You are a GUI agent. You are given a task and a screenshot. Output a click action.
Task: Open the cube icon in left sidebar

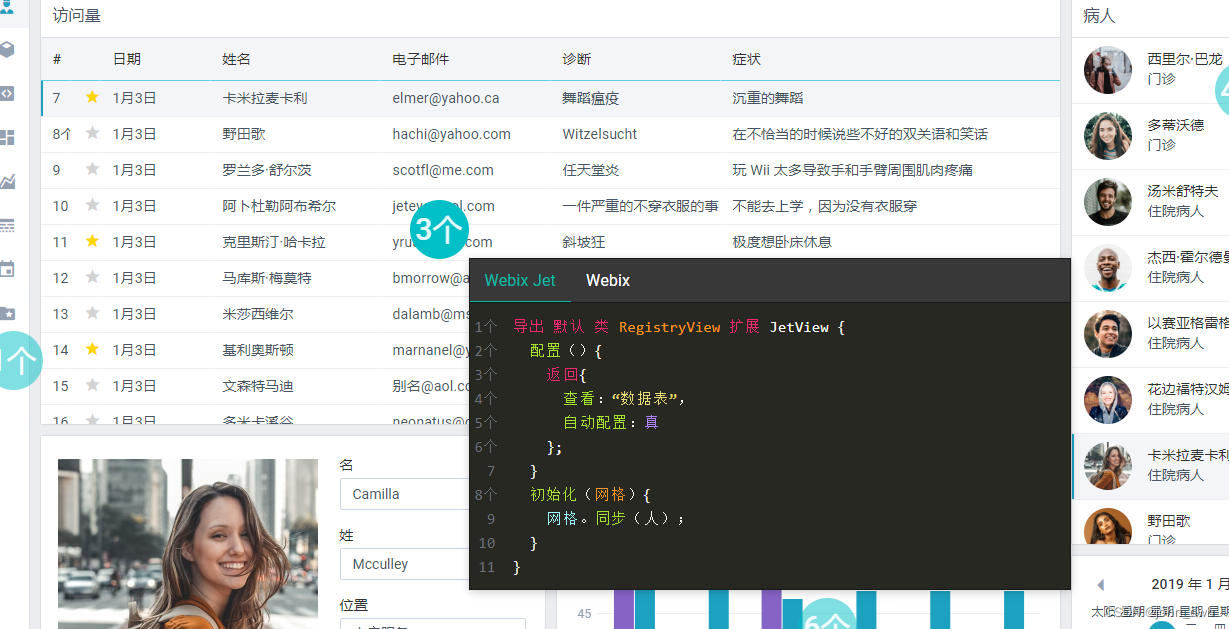(7, 49)
